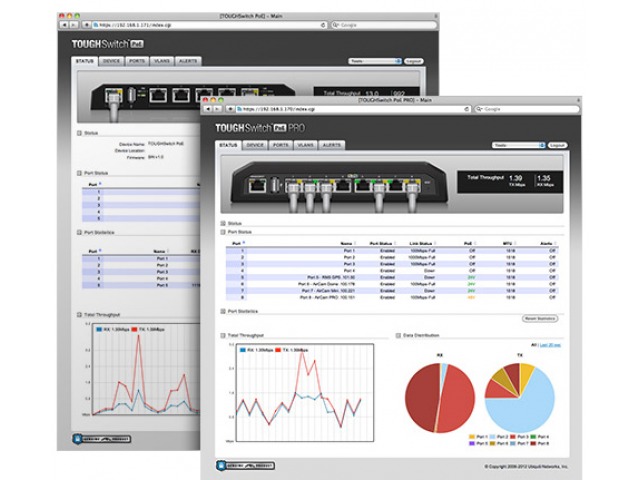Click the Port 2 light-blue legend swatch
This screenshot has width=640, height=480.
tap(492, 437)
